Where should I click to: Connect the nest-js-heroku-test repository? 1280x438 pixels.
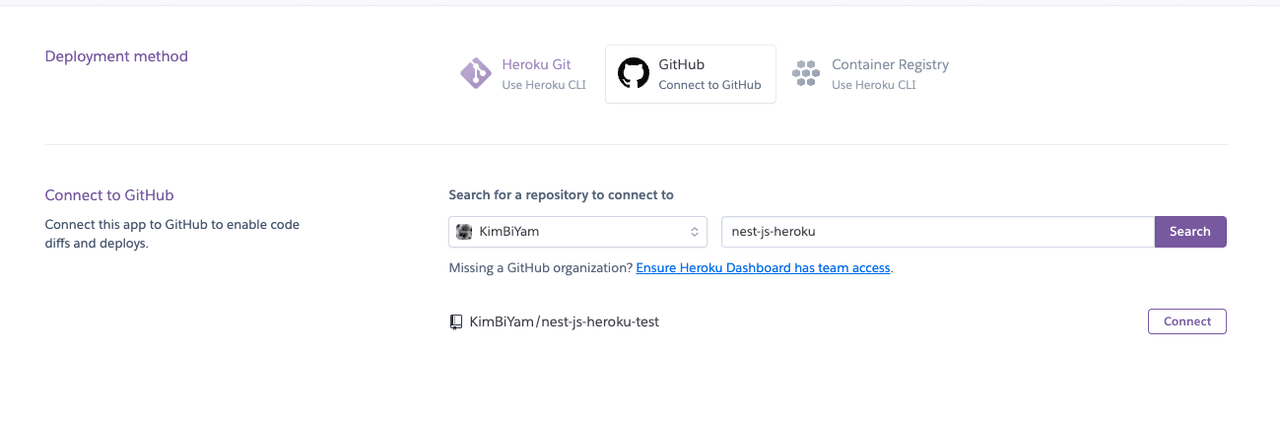pos(1187,322)
